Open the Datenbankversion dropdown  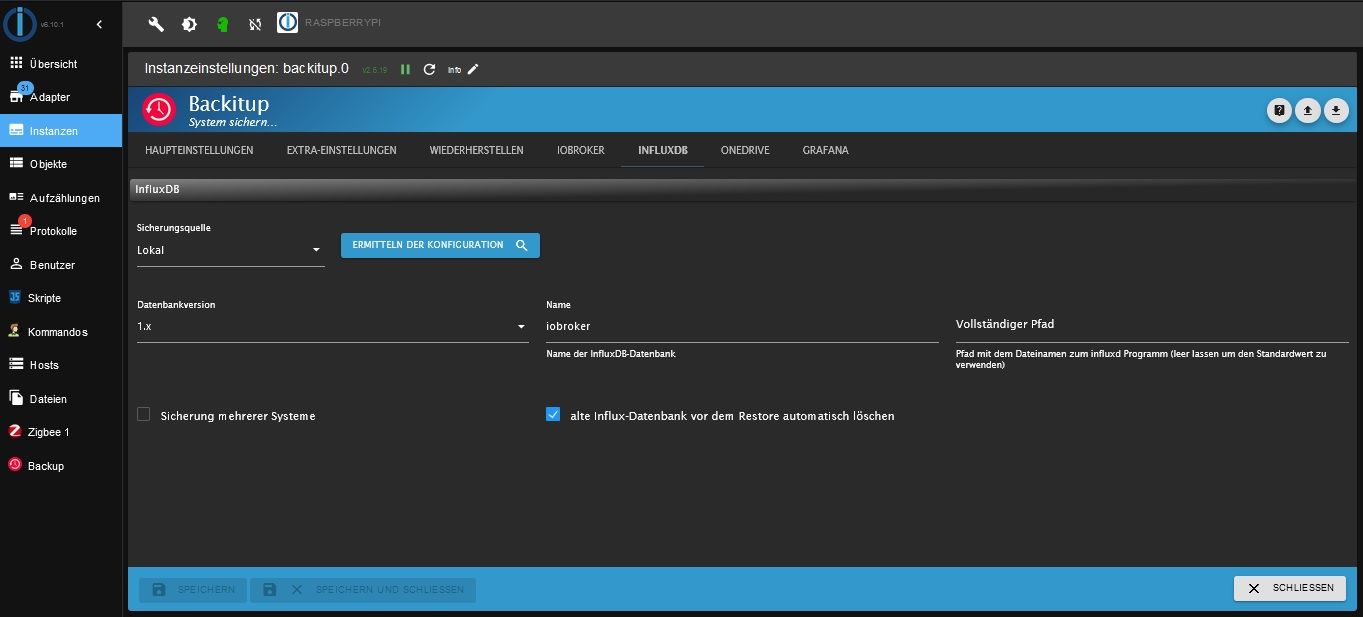pos(332,326)
